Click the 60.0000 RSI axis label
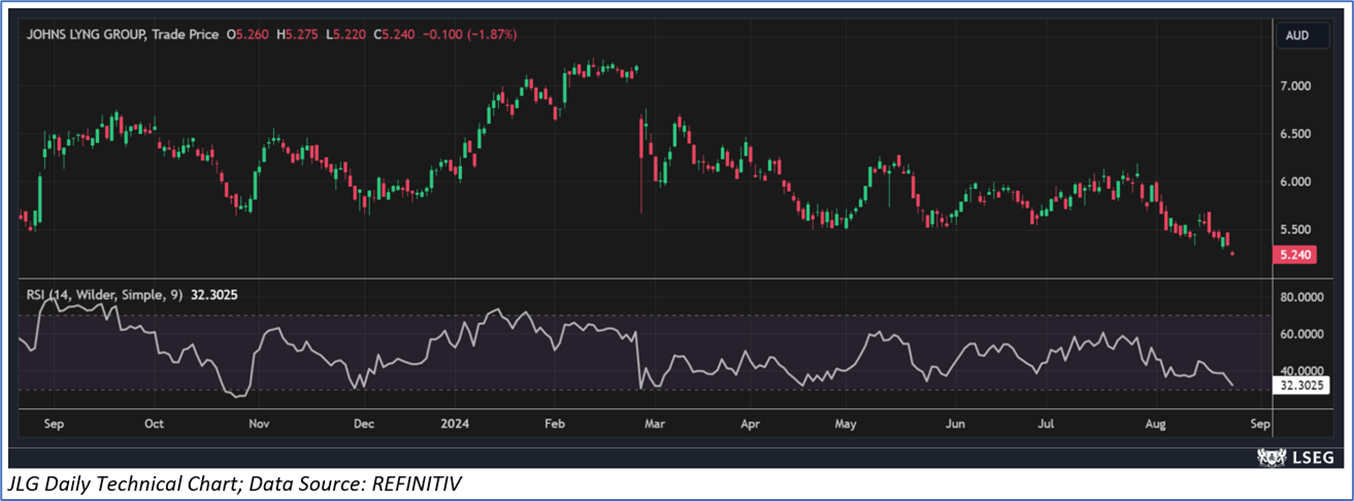 (1300, 334)
